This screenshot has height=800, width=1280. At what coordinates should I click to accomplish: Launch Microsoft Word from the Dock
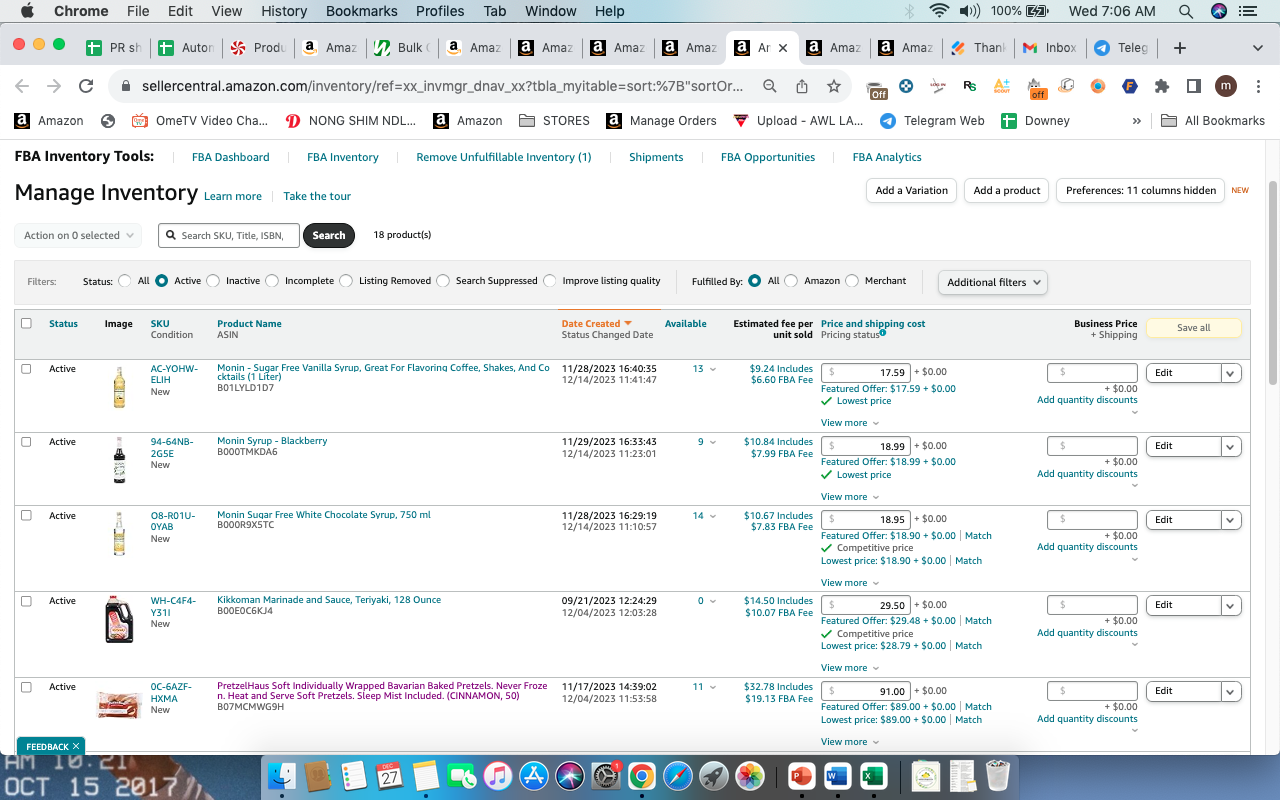[838, 775]
